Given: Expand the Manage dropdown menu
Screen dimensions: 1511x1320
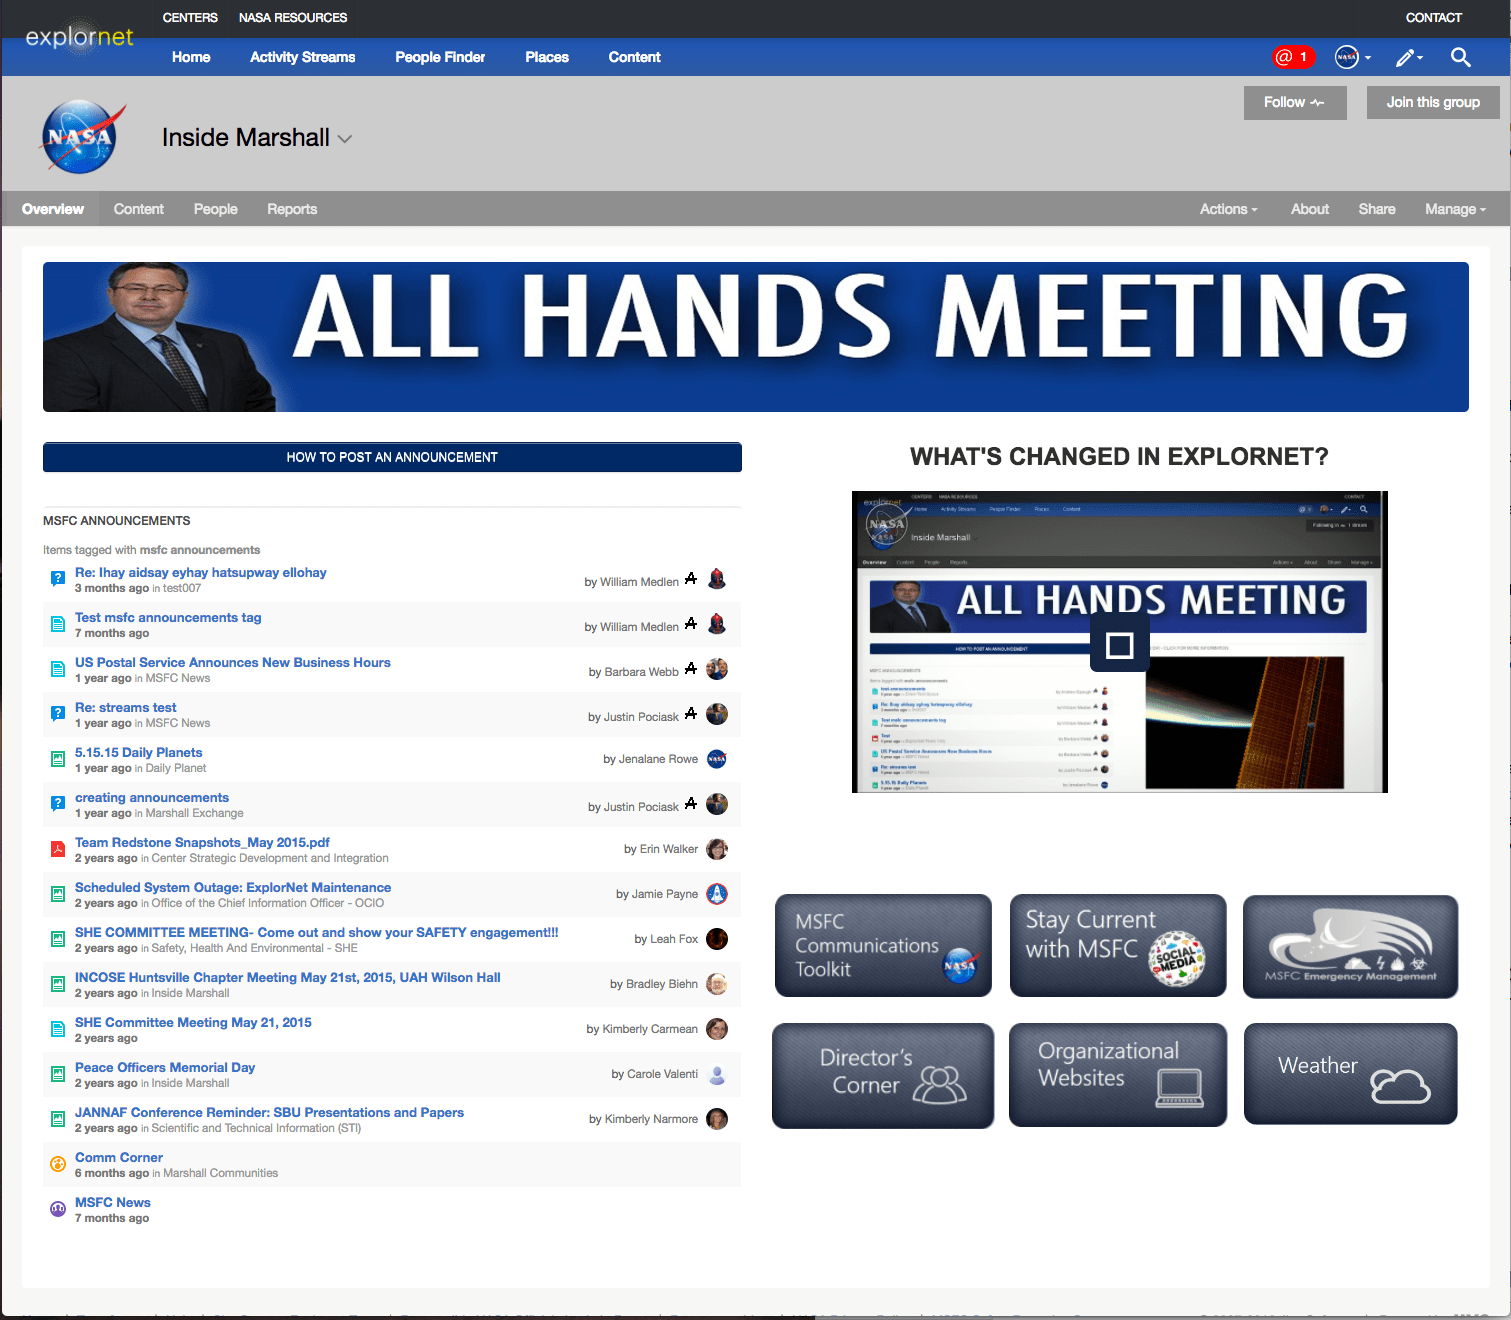Looking at the screenshot, I should (x=1455, y=209).
